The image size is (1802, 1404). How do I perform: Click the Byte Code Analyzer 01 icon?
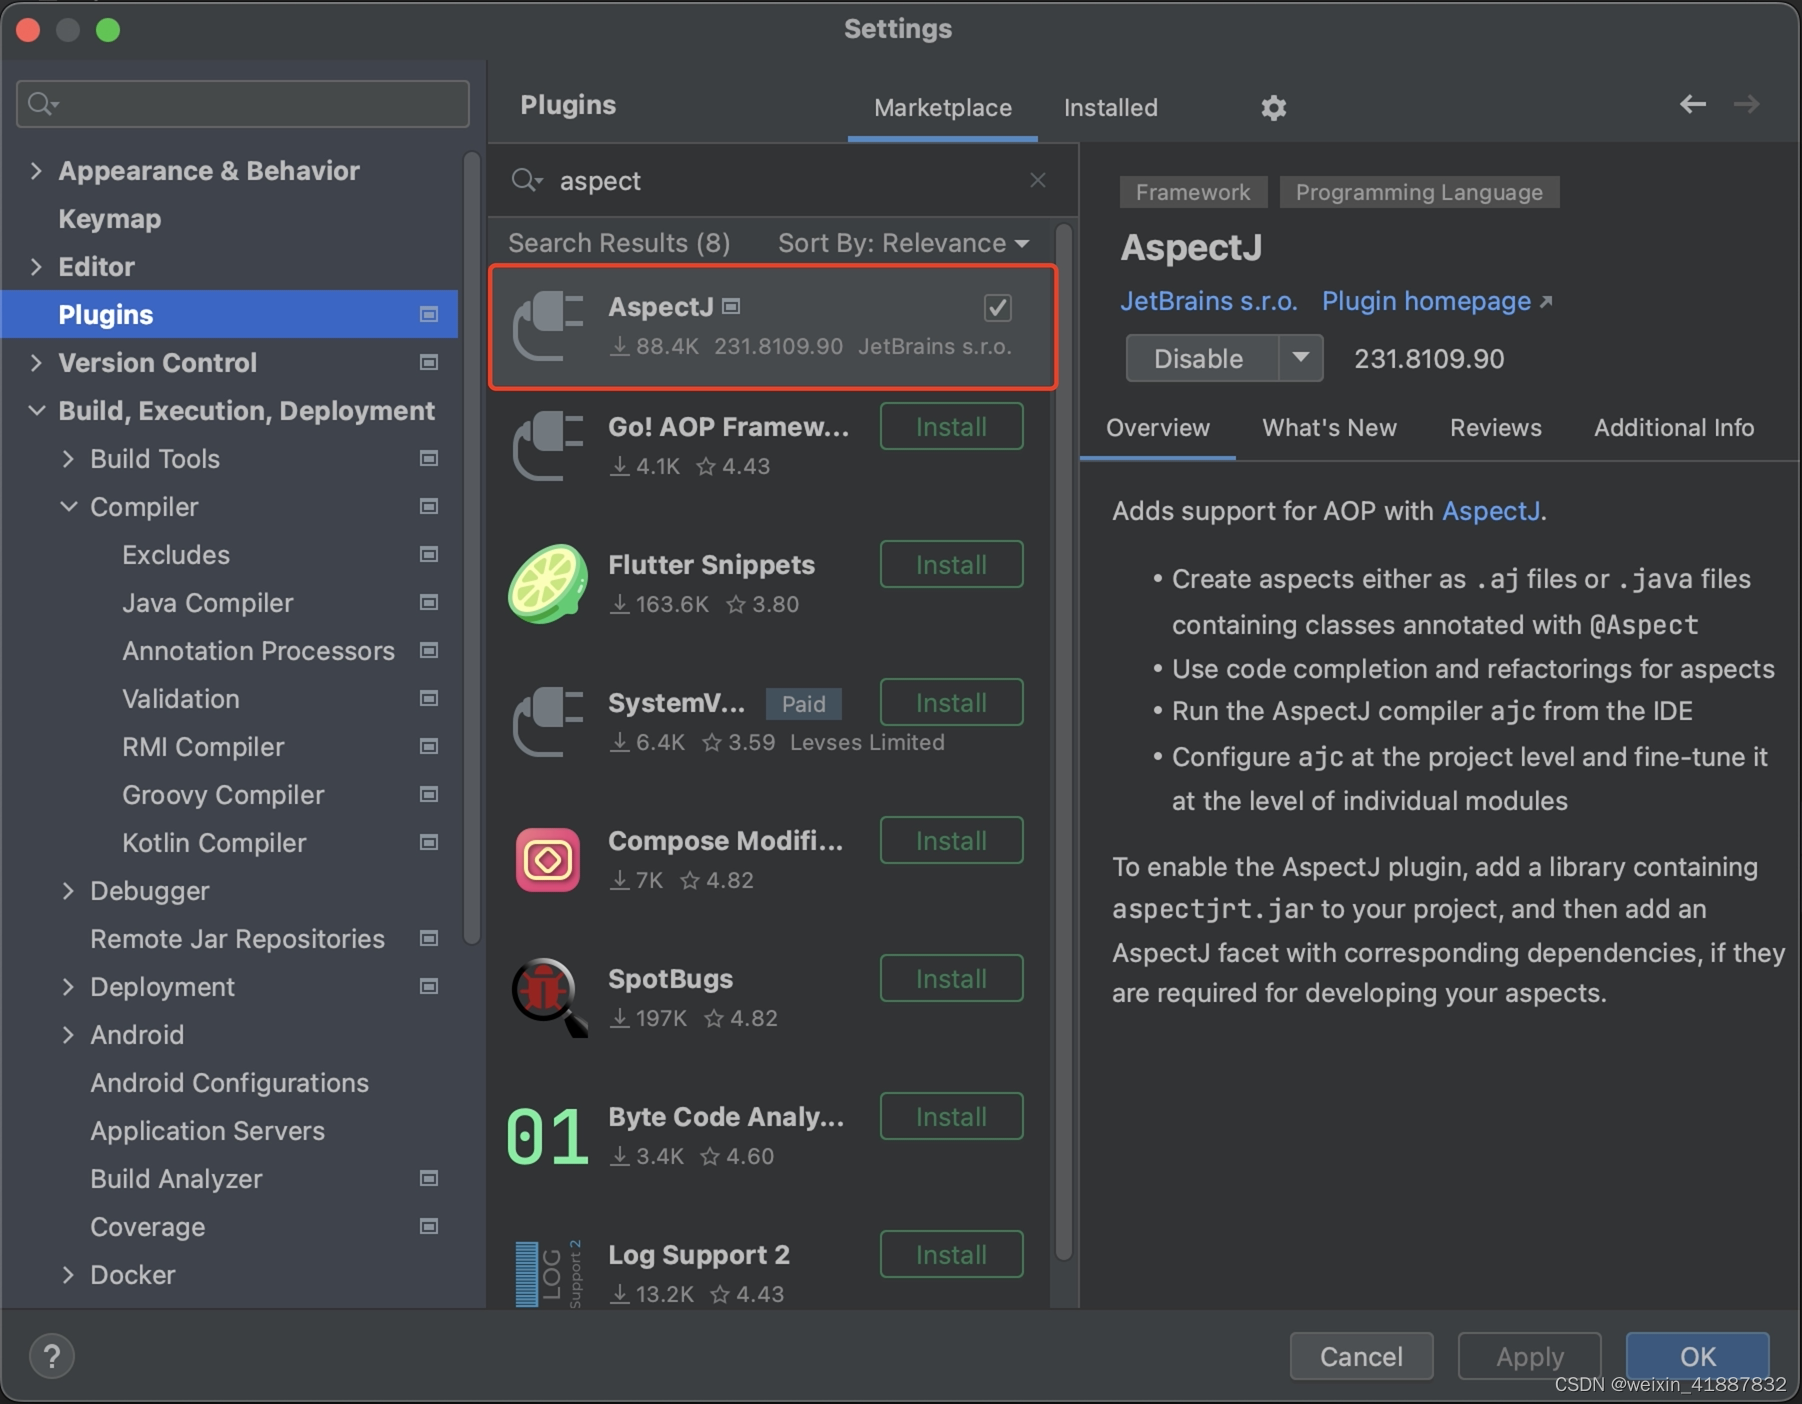547,1137
